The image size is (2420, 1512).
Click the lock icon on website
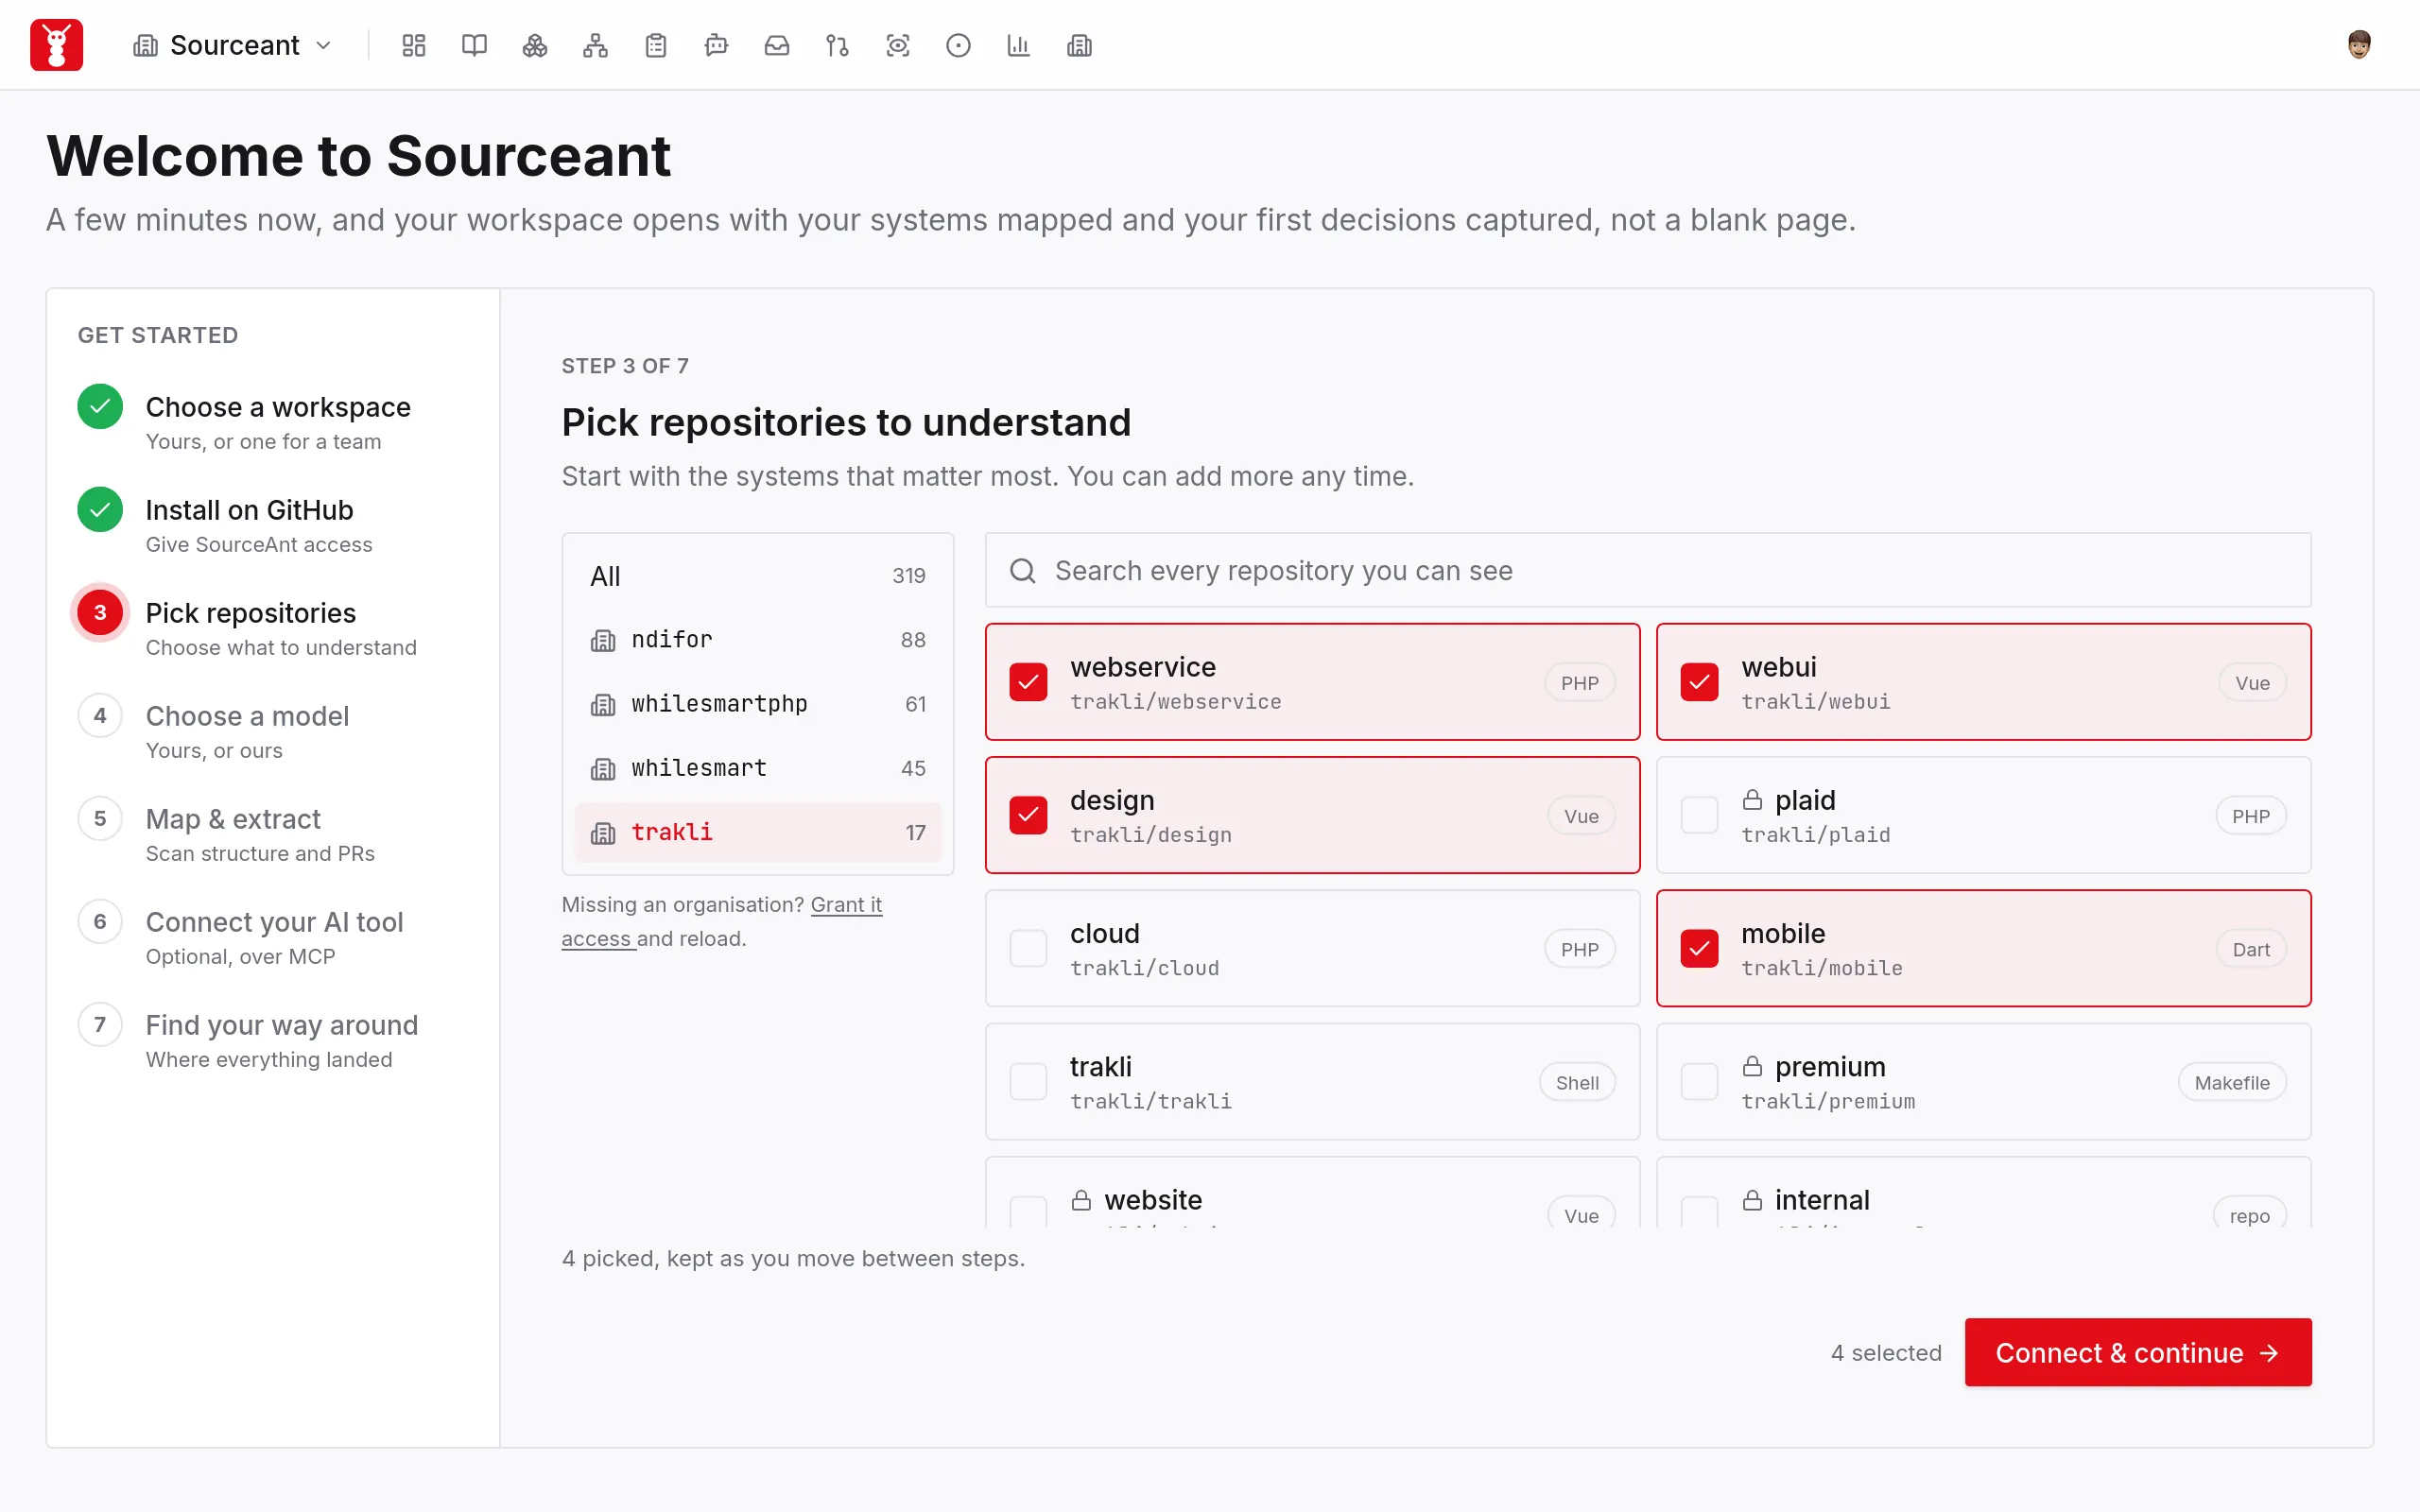1081,1199
